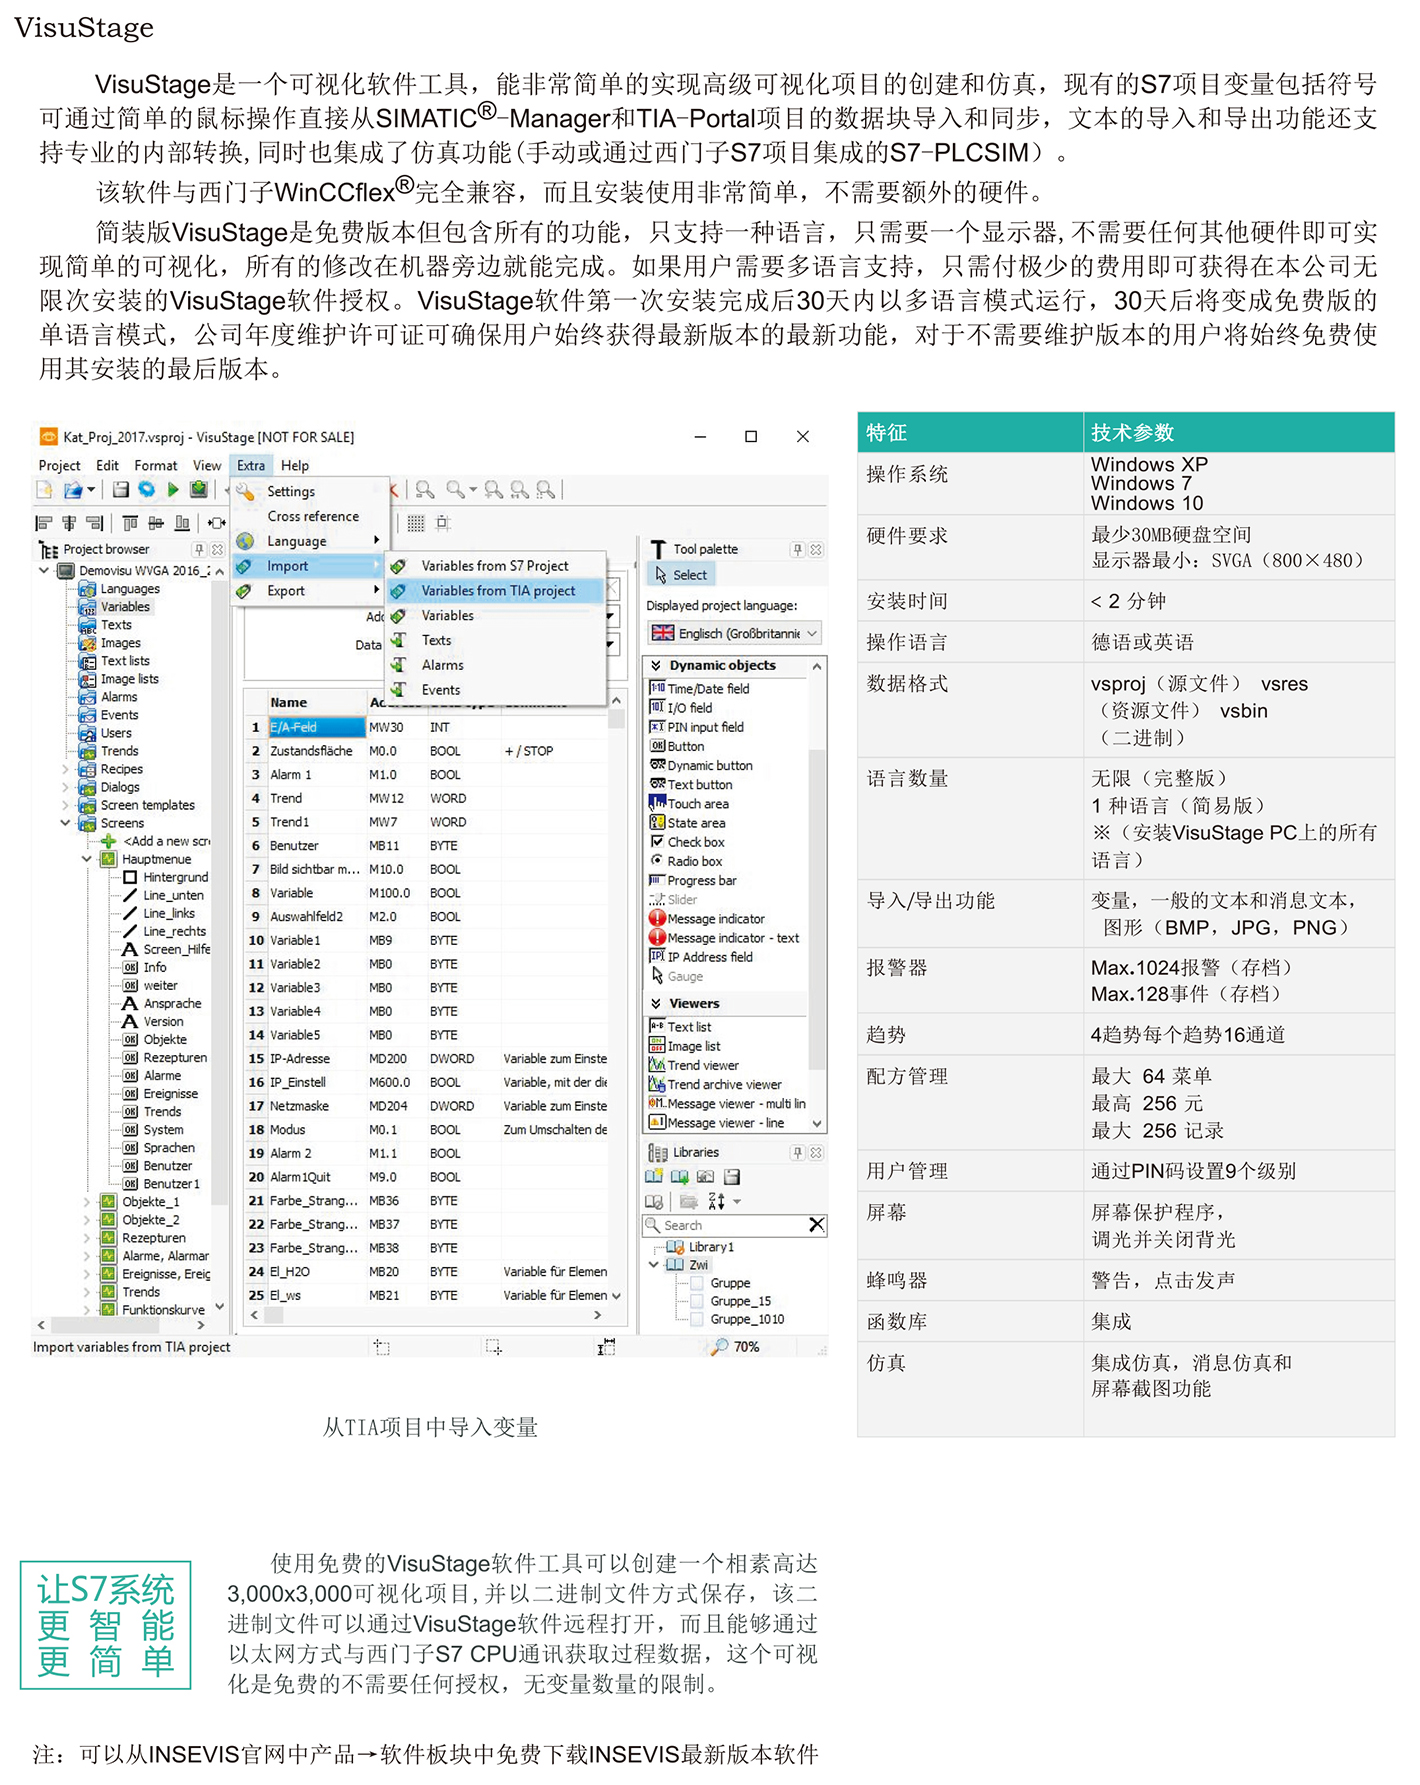Collapse the Viewers section
1420x1785 pixels.
tap(656, 1003)
